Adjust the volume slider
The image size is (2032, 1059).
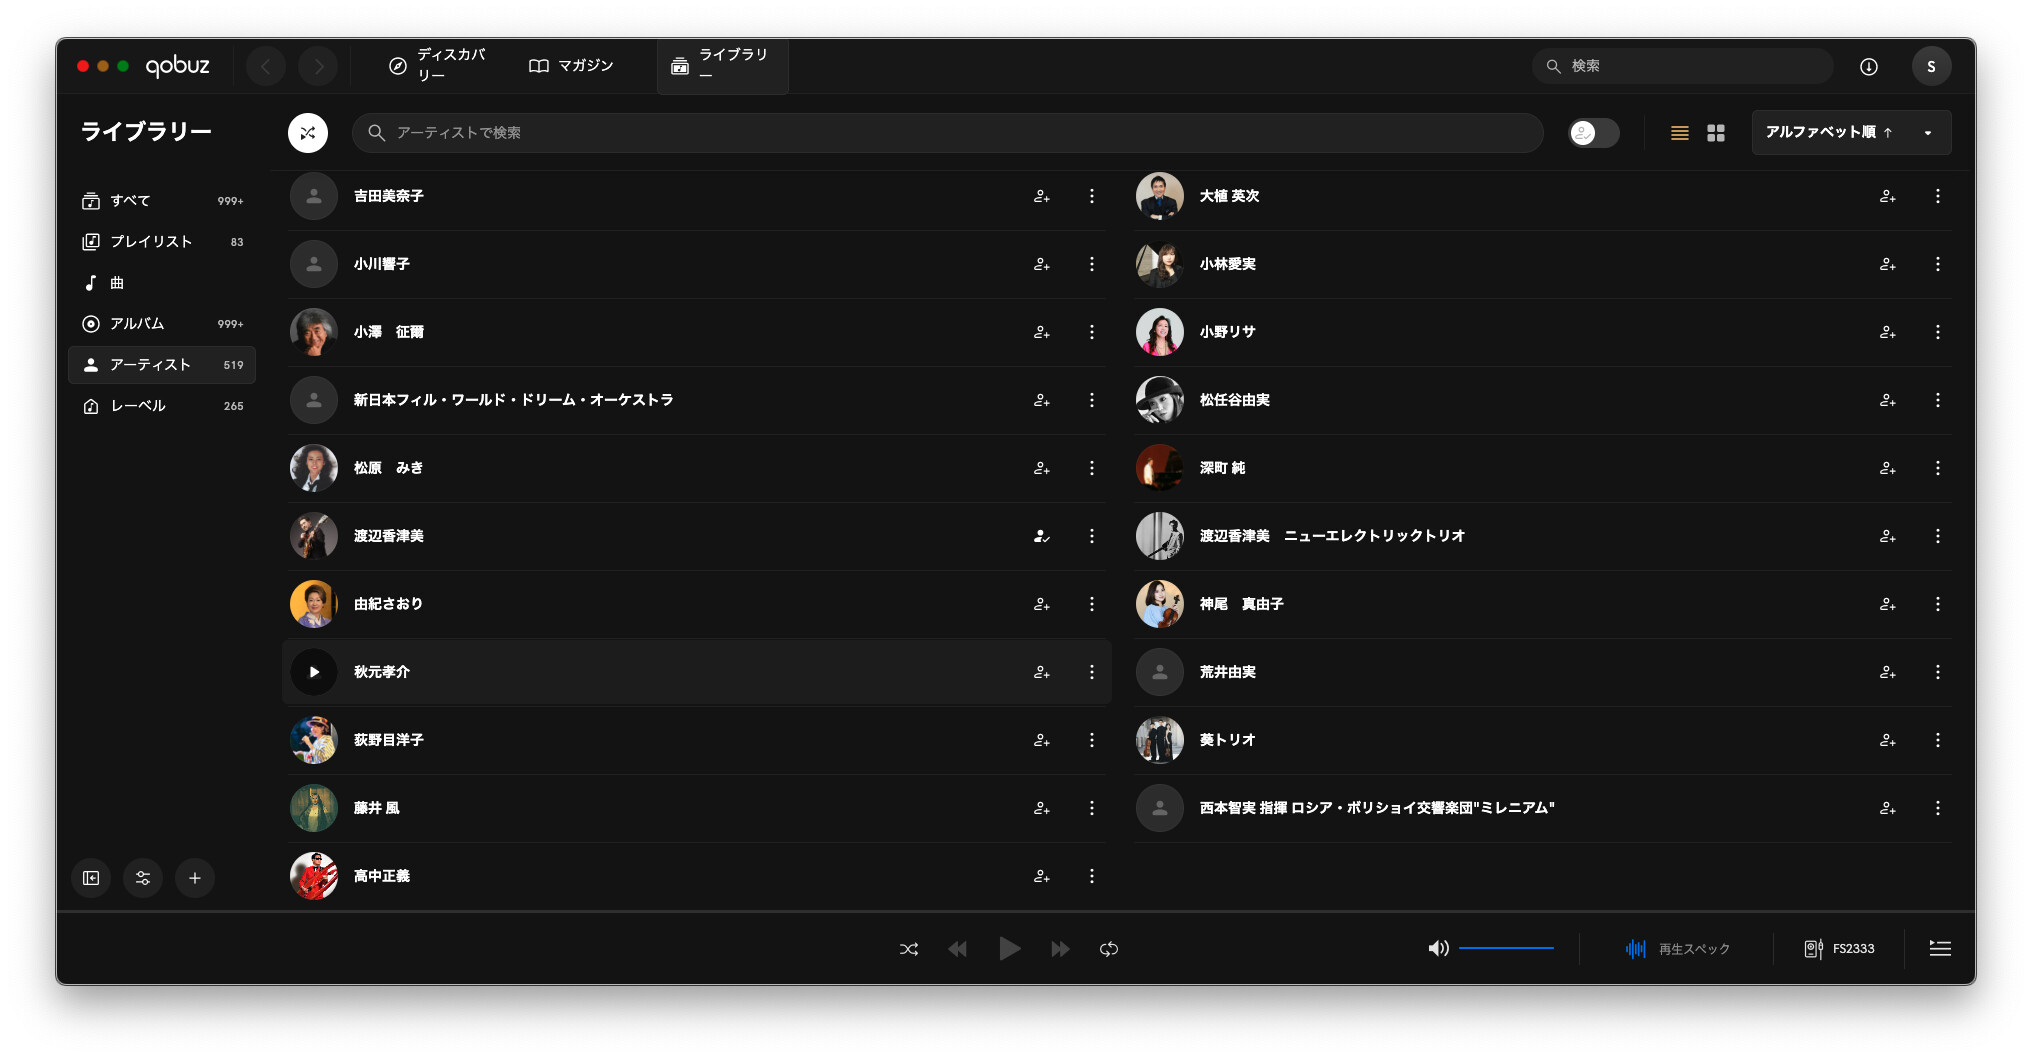[x=1506, y=948]
